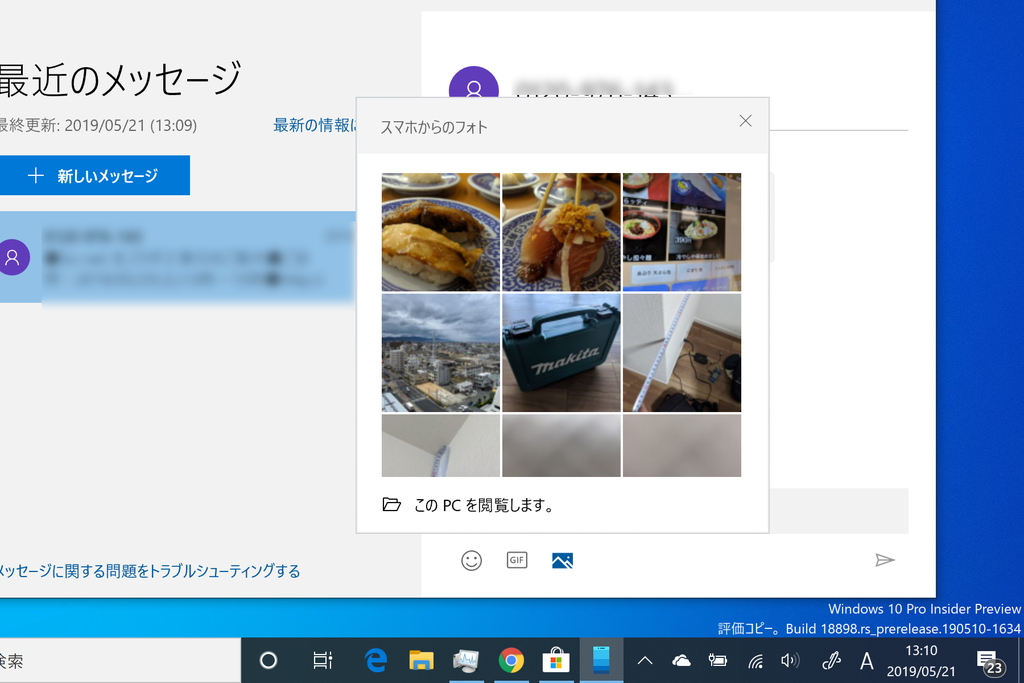Open the volume icon in the system tray

(x=792, y=660)
